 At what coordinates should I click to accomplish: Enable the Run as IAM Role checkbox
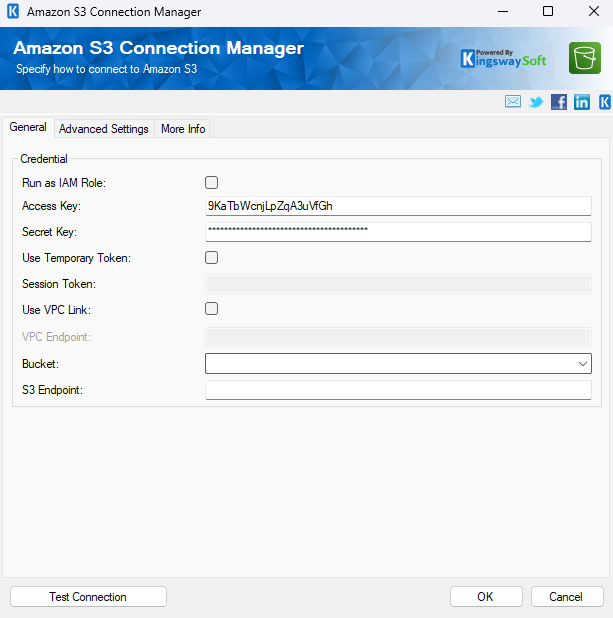[211, 182]
